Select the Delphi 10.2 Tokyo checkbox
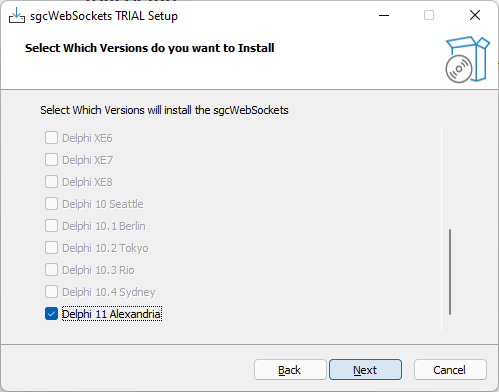 point(51,248)
